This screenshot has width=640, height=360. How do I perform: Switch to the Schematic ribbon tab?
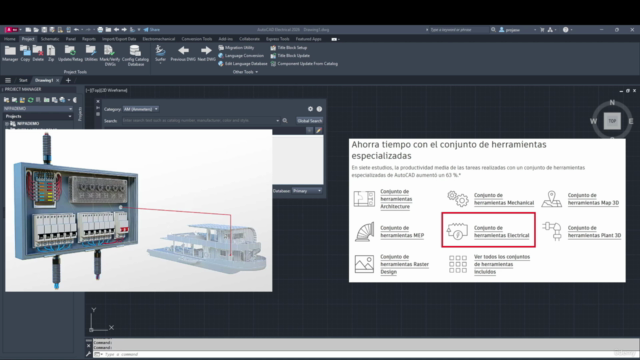[x=50, y=39]
